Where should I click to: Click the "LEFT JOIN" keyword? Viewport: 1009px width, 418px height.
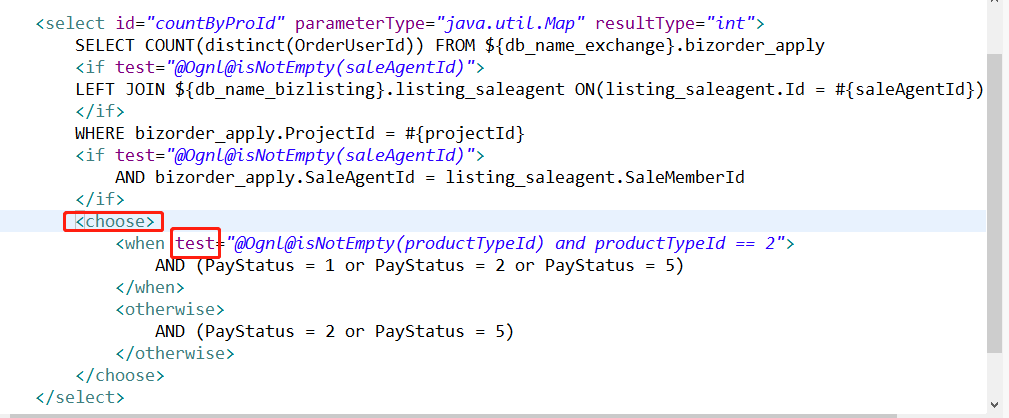tap(120, 89)
